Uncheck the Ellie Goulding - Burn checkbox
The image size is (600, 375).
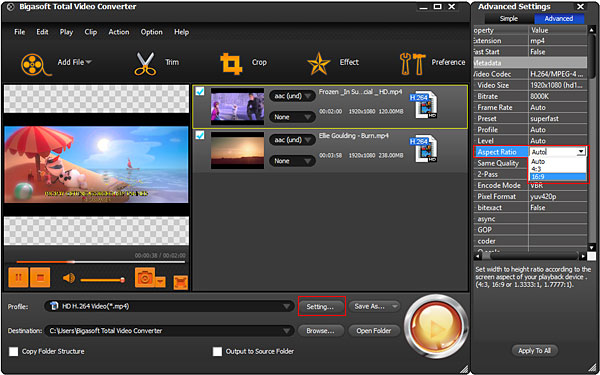point(200,135)
